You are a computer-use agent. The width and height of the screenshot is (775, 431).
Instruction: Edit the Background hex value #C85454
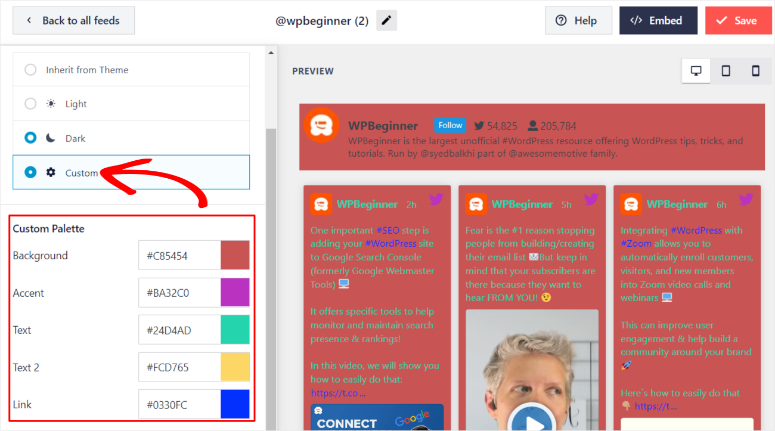point(179,256)
